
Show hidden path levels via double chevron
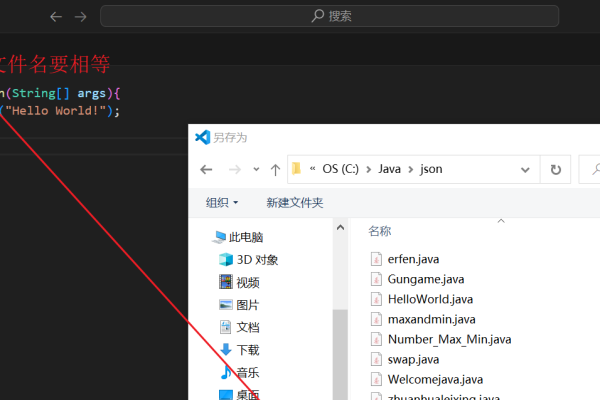313,168
